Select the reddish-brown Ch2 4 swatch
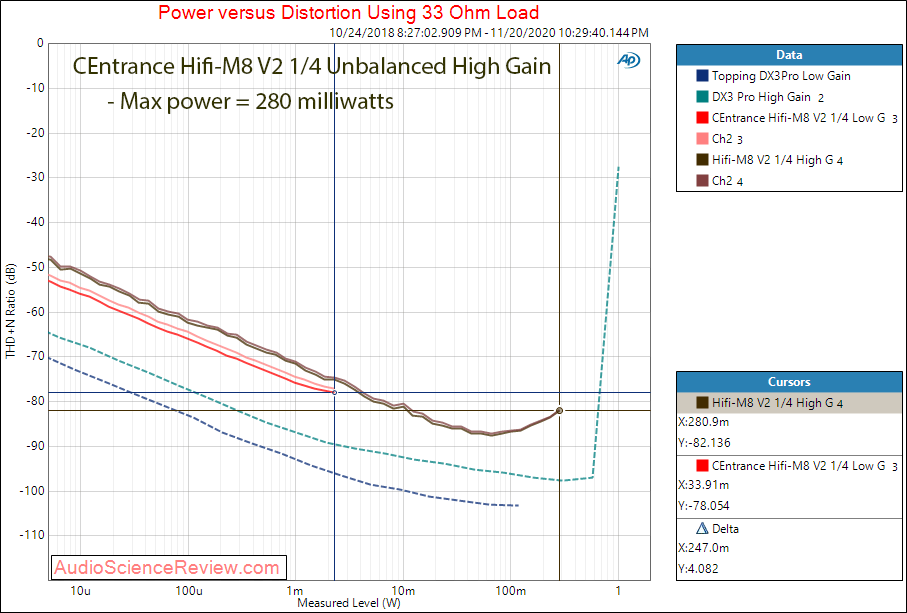Viewport: 907px width, 613px height. (702, 180)
